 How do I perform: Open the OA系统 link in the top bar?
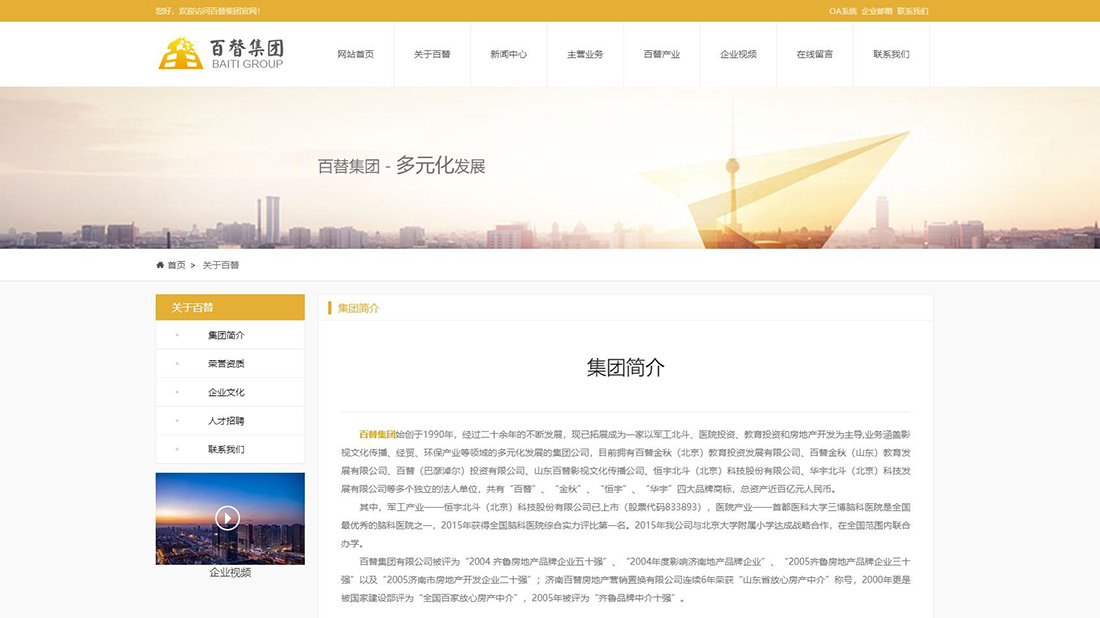click(839, 11)
